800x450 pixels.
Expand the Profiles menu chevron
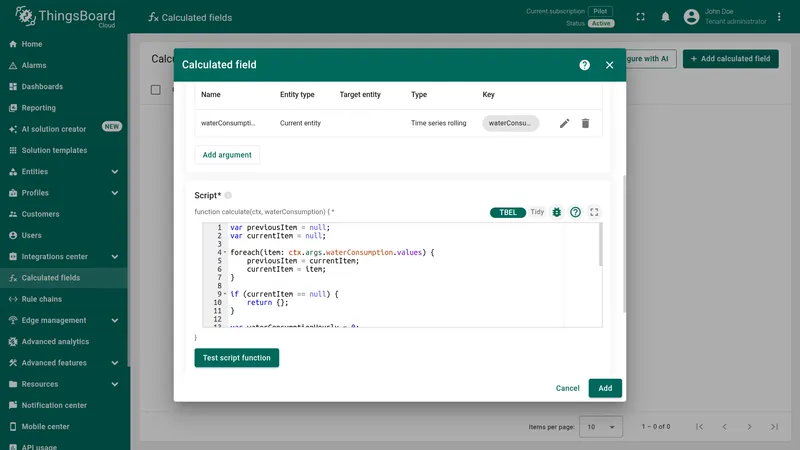point(115,193)
